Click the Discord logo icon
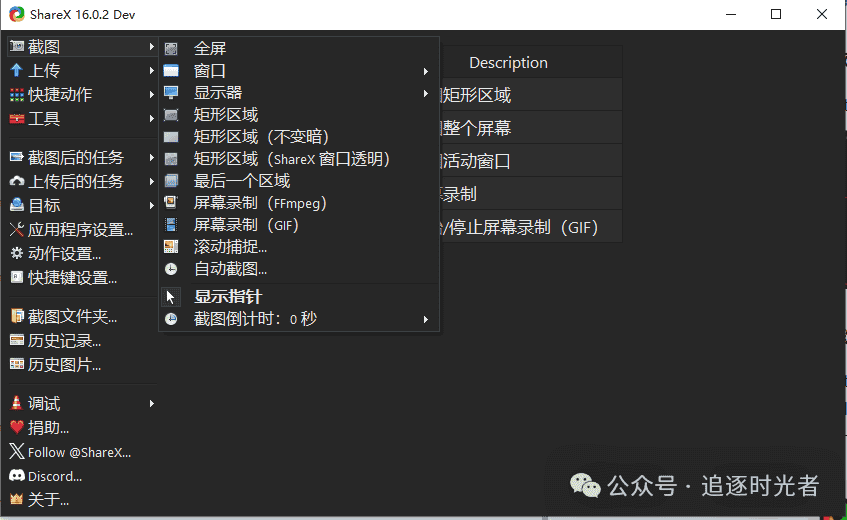Viewport: 847px width, 520px height. click(17, 475)
